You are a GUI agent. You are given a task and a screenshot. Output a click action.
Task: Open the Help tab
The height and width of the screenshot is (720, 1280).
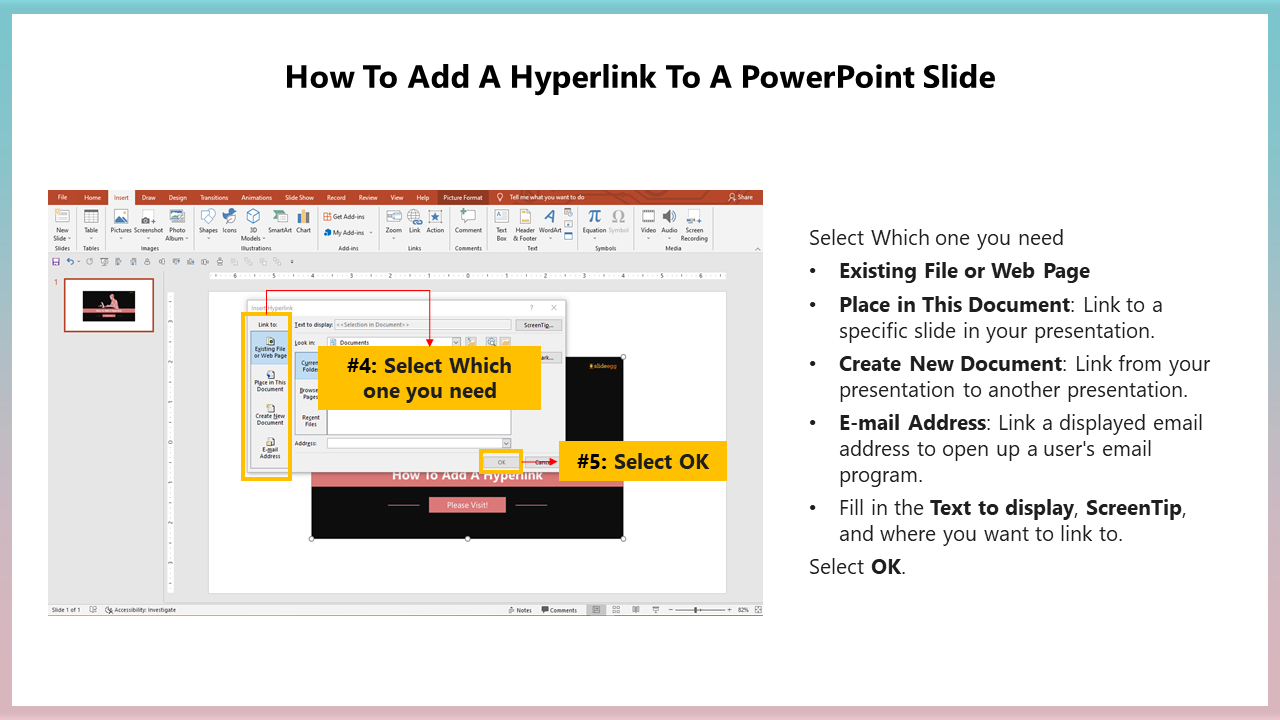pos(423,197)
